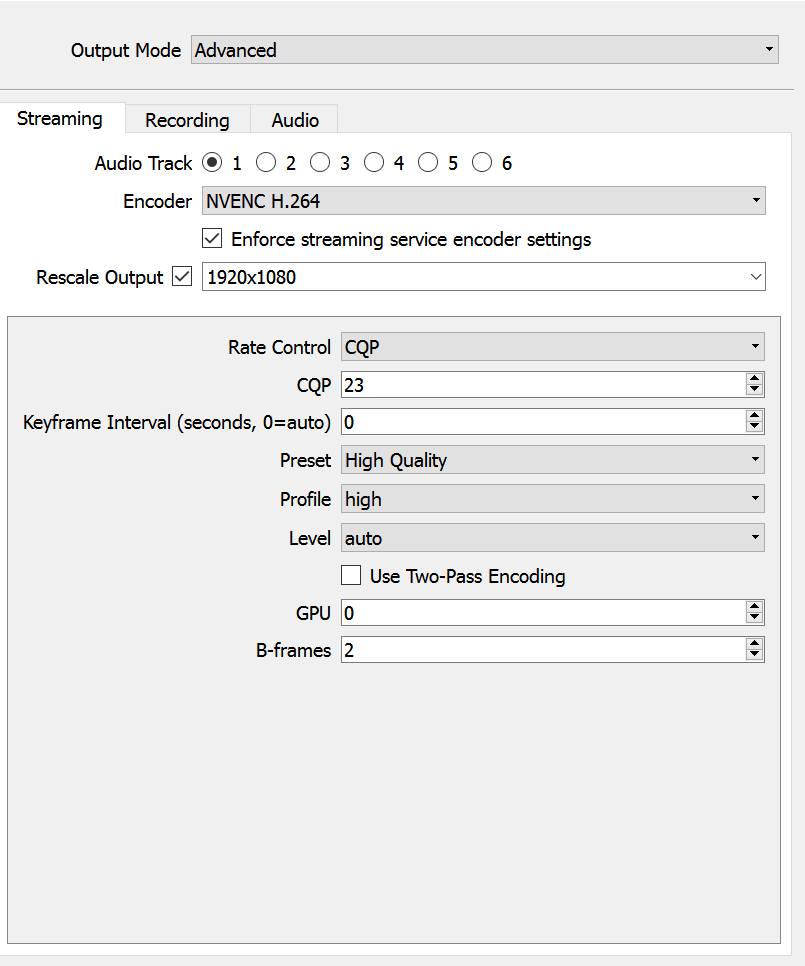Image resolution: width=805 pixels, height=966 pixels.
Task: Open the Level dropdown set to auto
Action: click(552, 538)
